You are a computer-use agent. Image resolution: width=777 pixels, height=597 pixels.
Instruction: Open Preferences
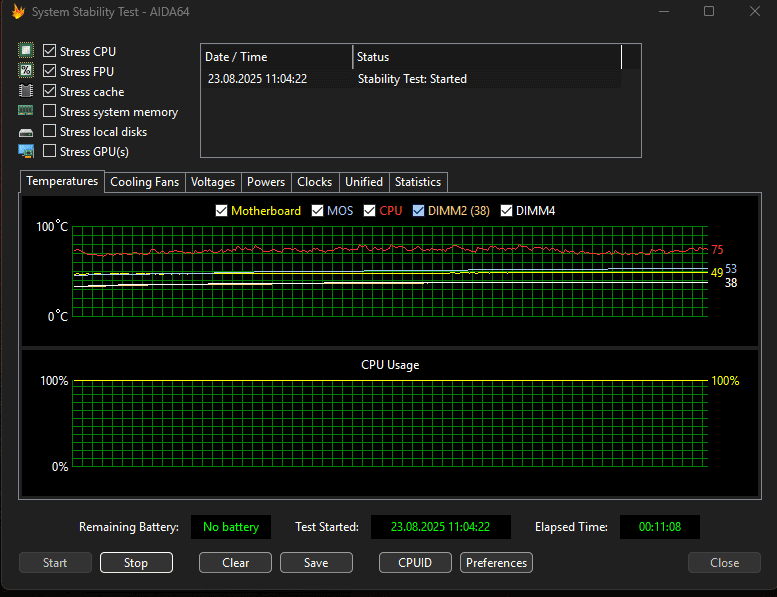pyautogui.click(x=496, y=563)
